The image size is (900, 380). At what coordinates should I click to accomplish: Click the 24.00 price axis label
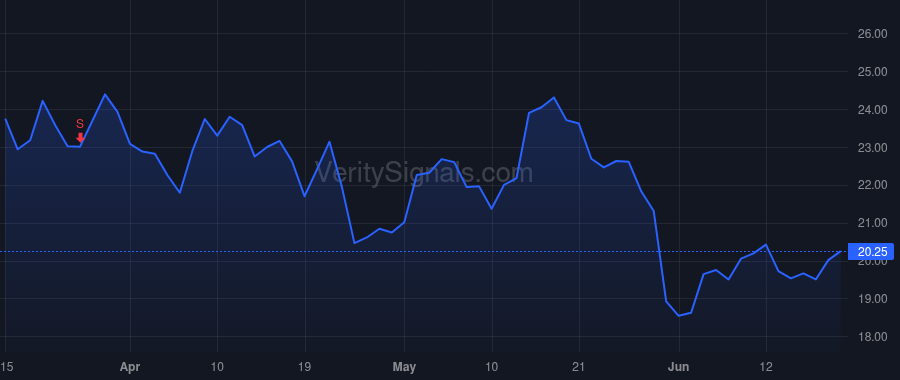click(872, 110)
